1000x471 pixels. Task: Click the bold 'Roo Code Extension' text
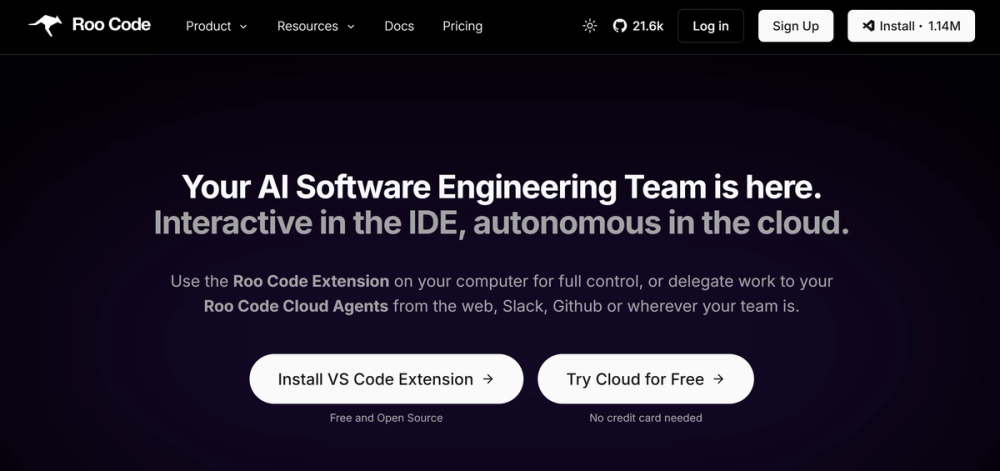tap(311, 281)
